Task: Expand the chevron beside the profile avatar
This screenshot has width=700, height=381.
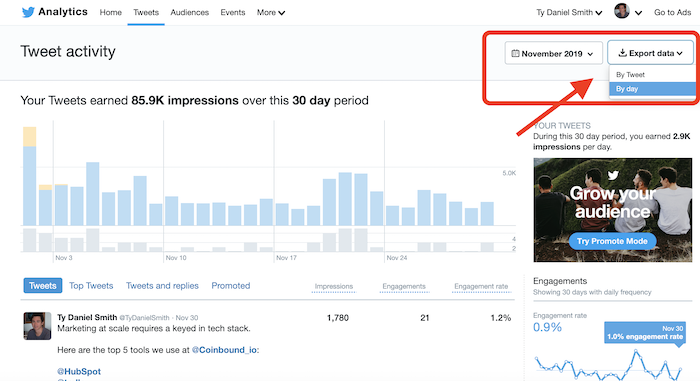Action: [x=638, y=13]
